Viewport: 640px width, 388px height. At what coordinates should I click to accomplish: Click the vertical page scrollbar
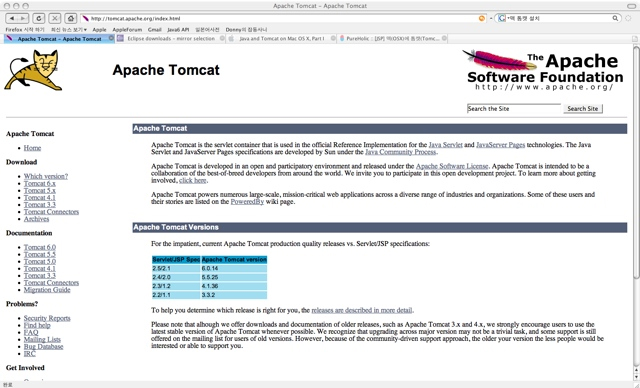[636, 163]
